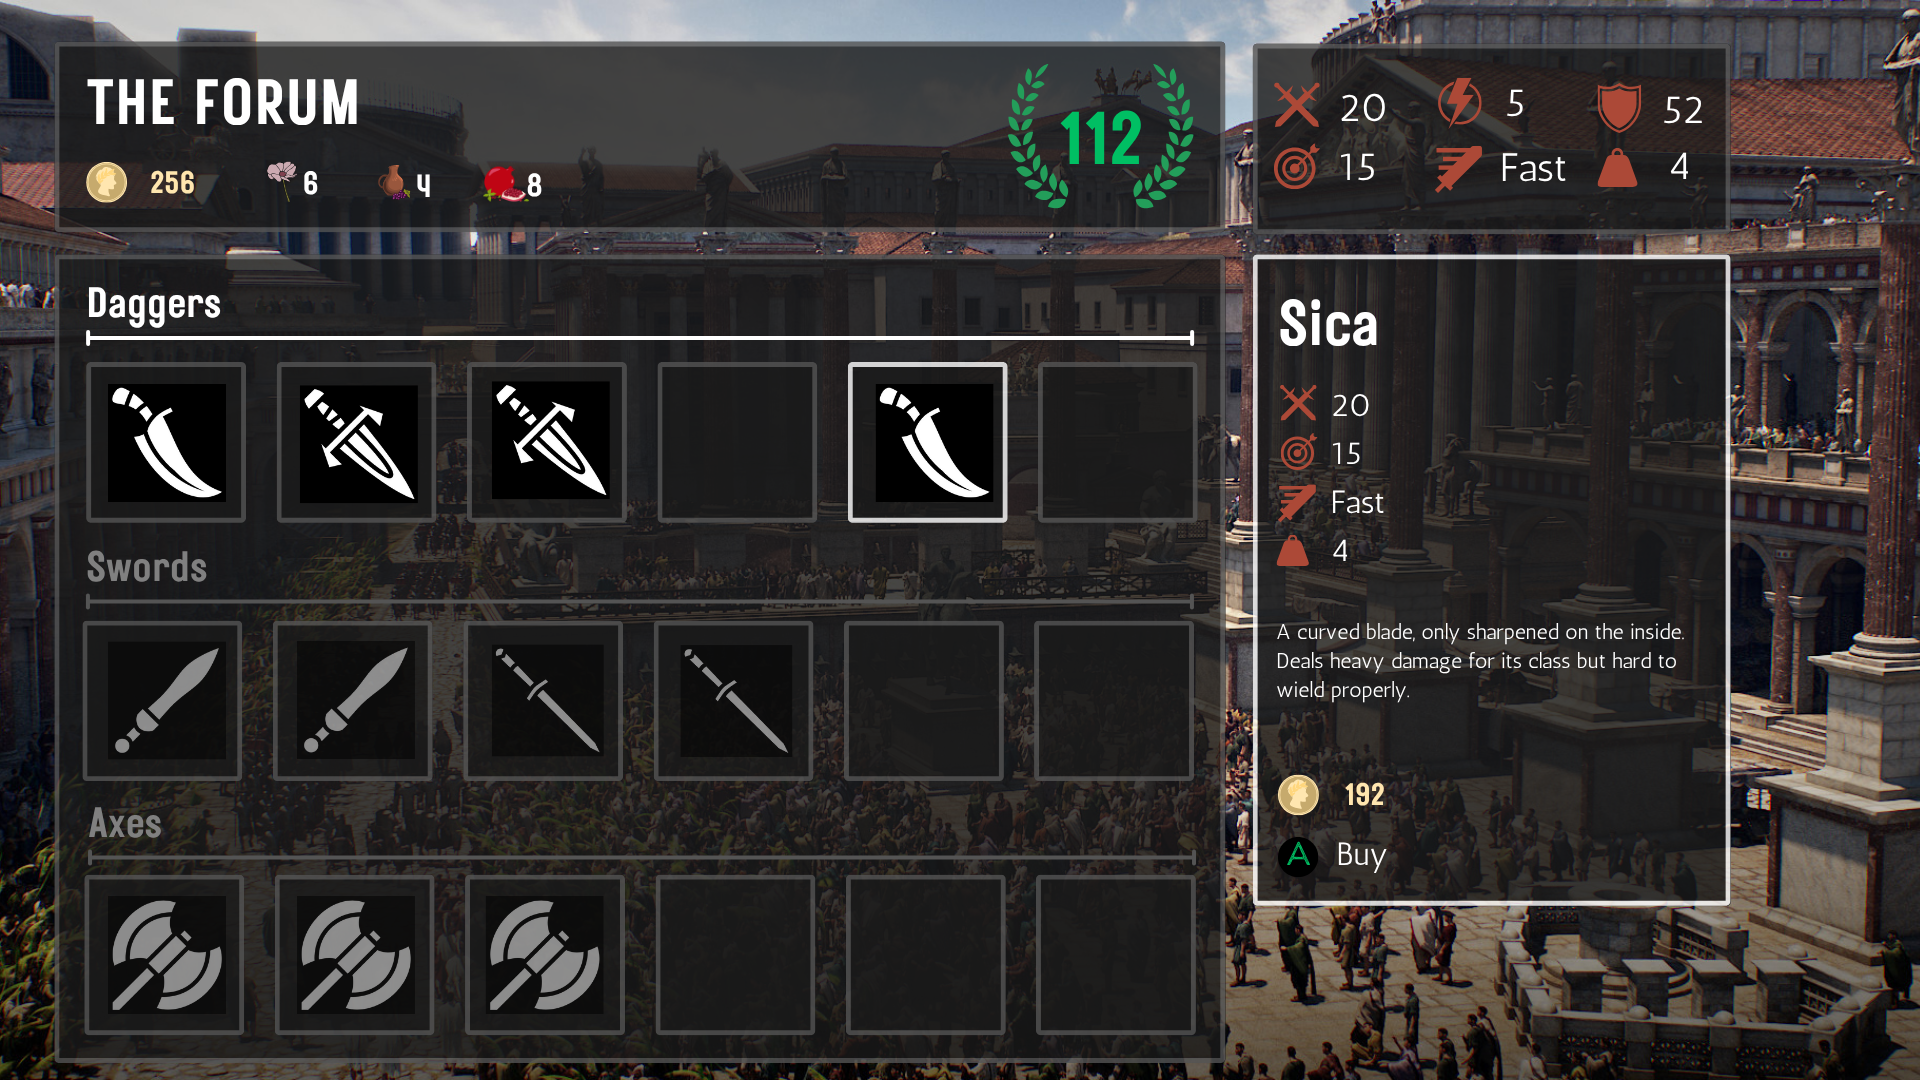Open the Axes category header
This screenshot has width=1920, height=1080.
point(125,823)
